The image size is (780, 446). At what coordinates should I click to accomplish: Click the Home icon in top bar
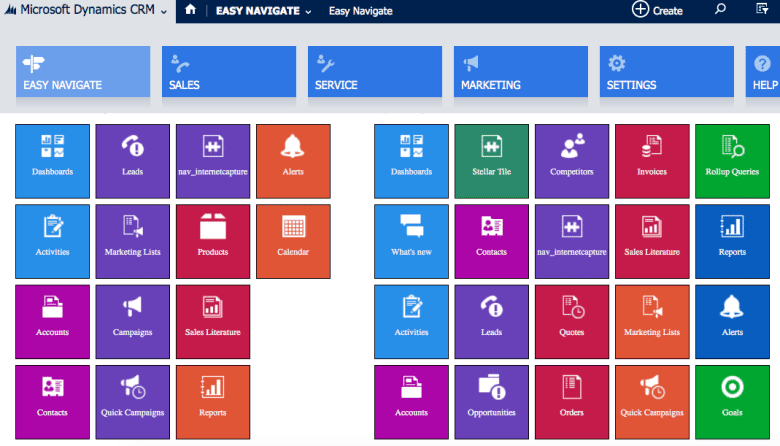190,9
